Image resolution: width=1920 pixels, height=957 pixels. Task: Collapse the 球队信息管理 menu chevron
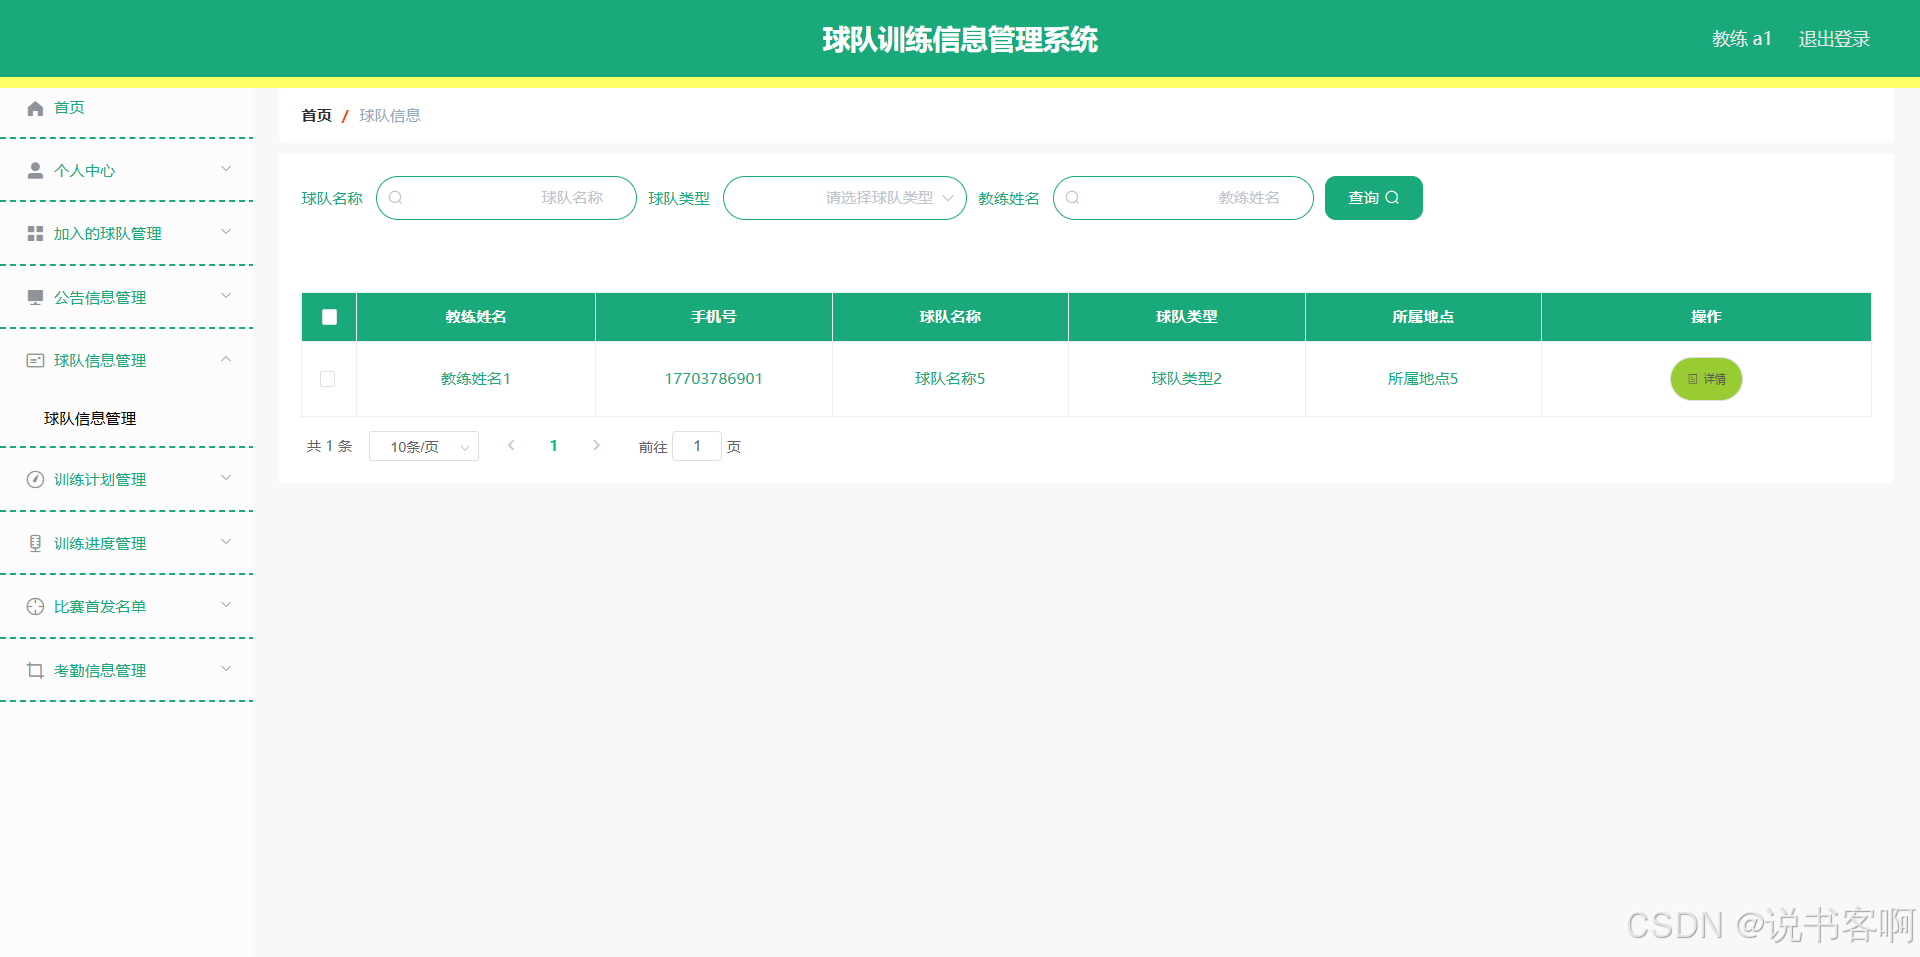click(x=226, y=359)
